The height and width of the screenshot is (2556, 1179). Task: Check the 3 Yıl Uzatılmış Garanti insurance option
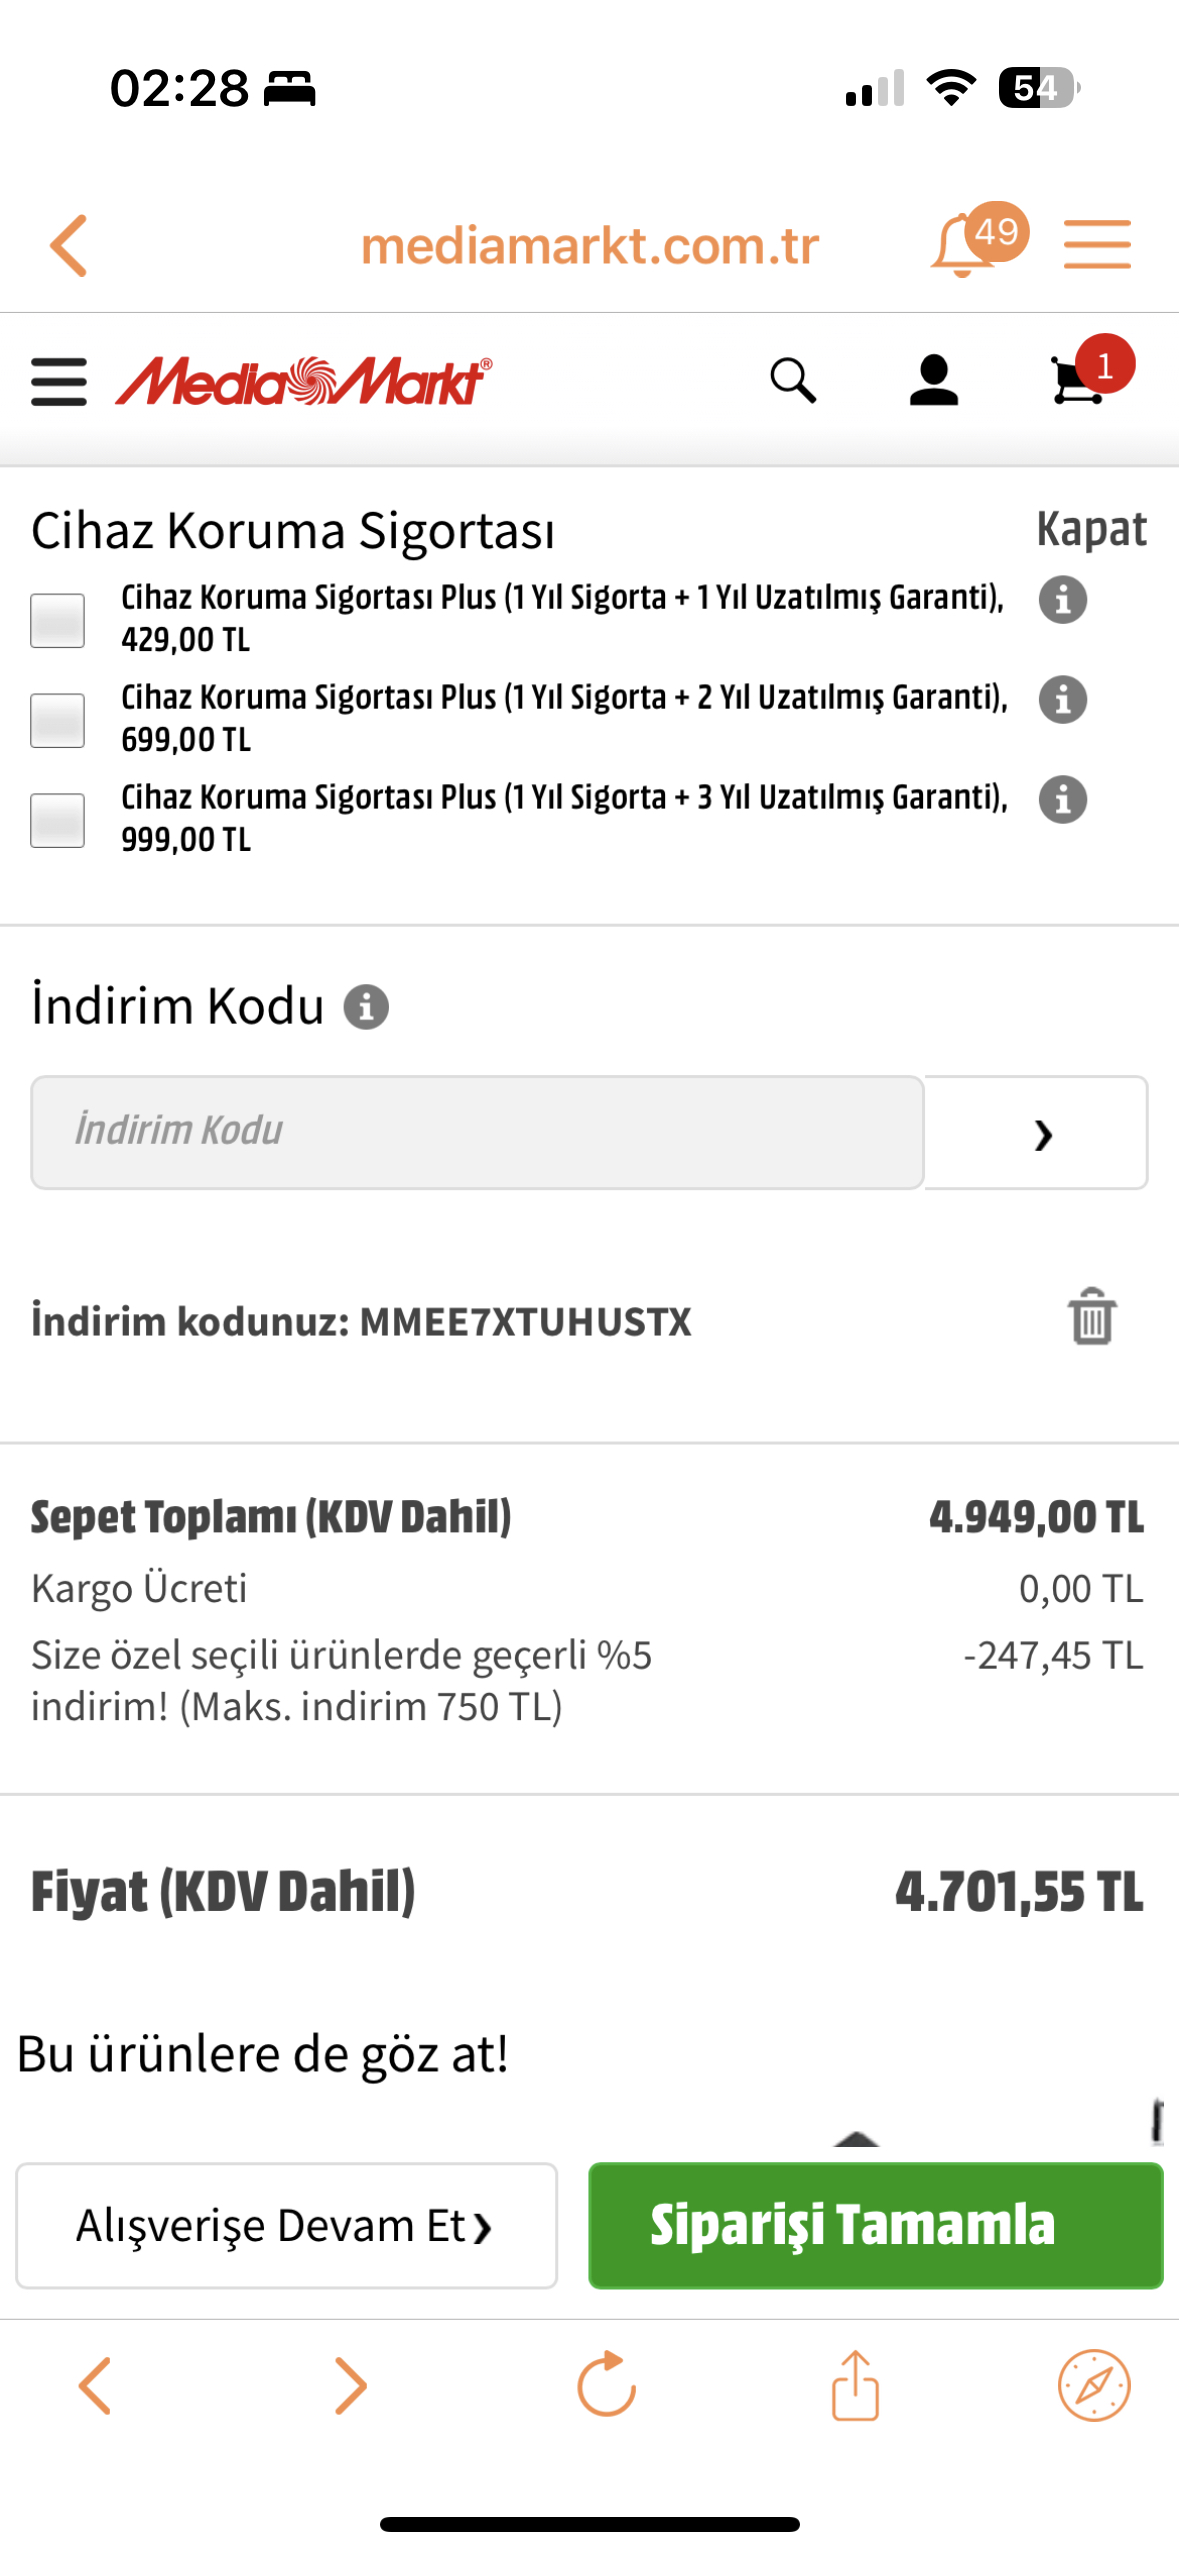57,820
